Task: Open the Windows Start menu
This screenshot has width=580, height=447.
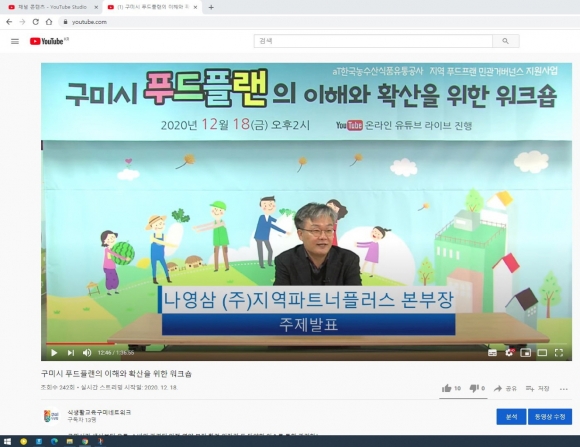Action: pos(7,441)
